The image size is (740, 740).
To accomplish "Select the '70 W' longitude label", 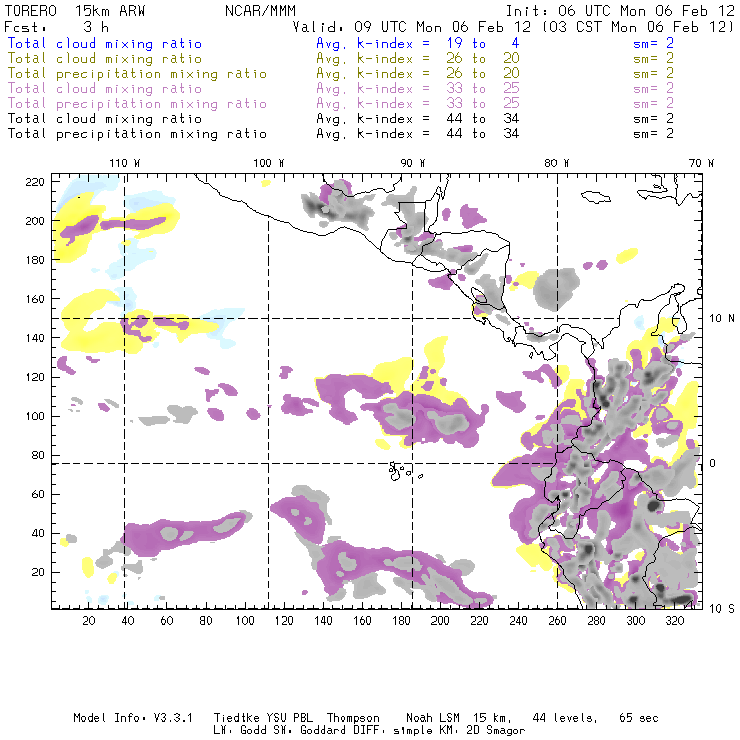I will pos(701,163).
